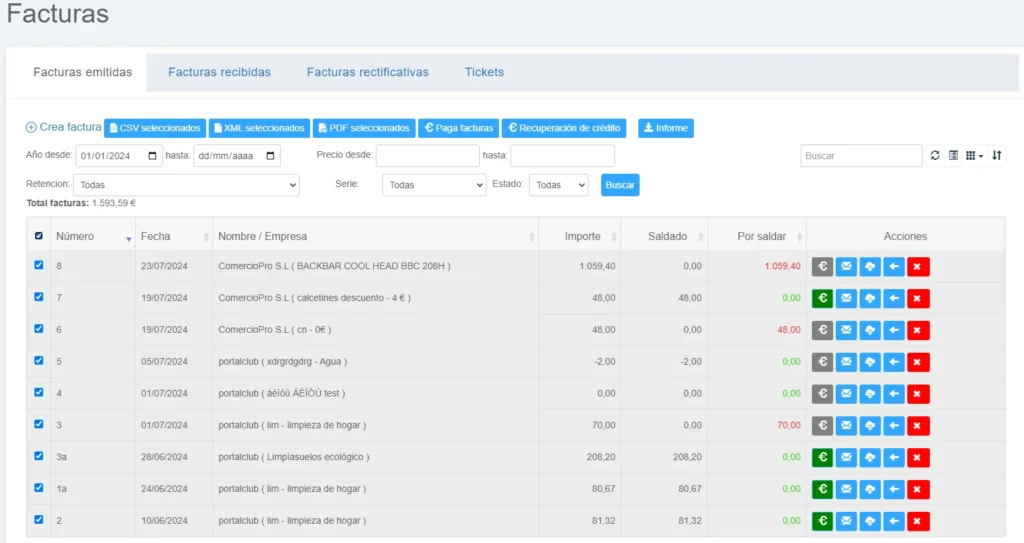Uncheck the checkbox for invoice 7
Image resolution: width=1024 pixels, height=543 pixels.
pos(39,297)
